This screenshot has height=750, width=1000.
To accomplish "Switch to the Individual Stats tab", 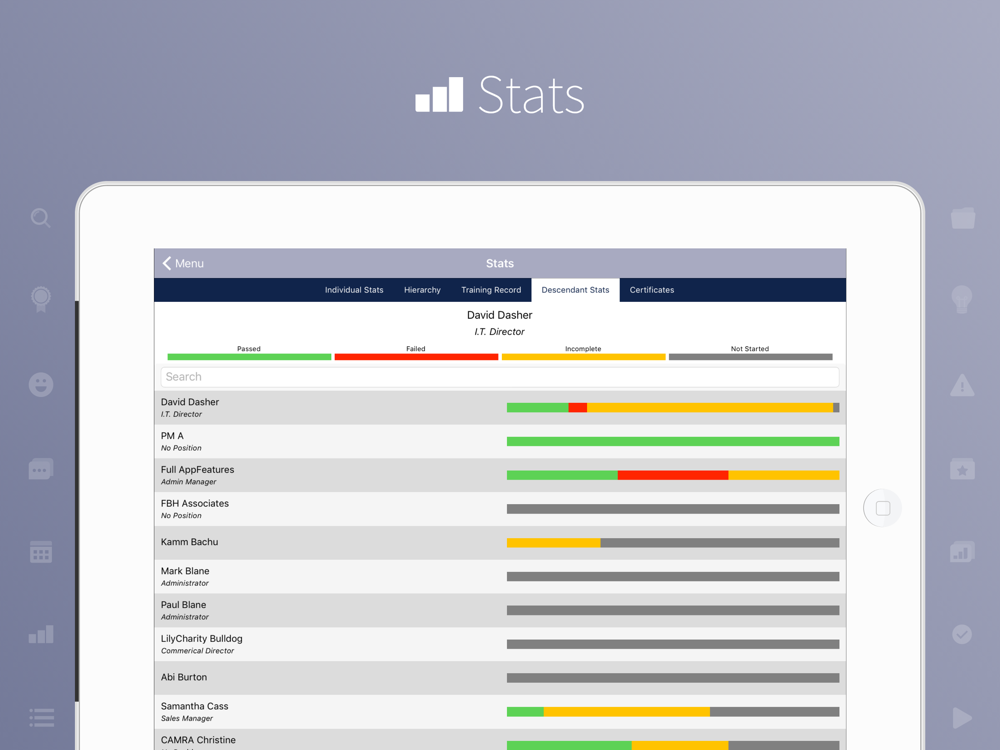I will [354, 290].
